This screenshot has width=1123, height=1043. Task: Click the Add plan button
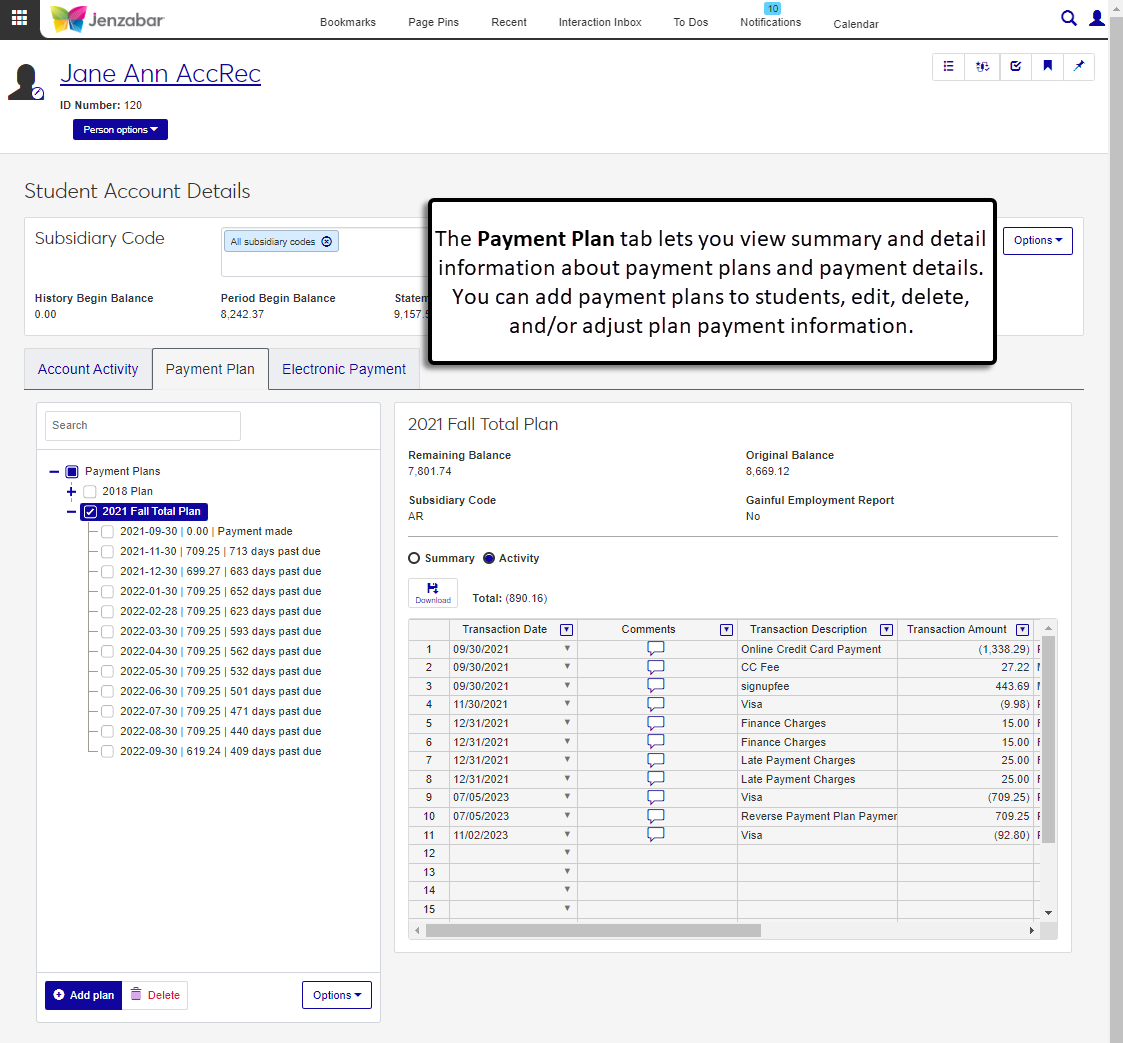(x=84, y=995)
